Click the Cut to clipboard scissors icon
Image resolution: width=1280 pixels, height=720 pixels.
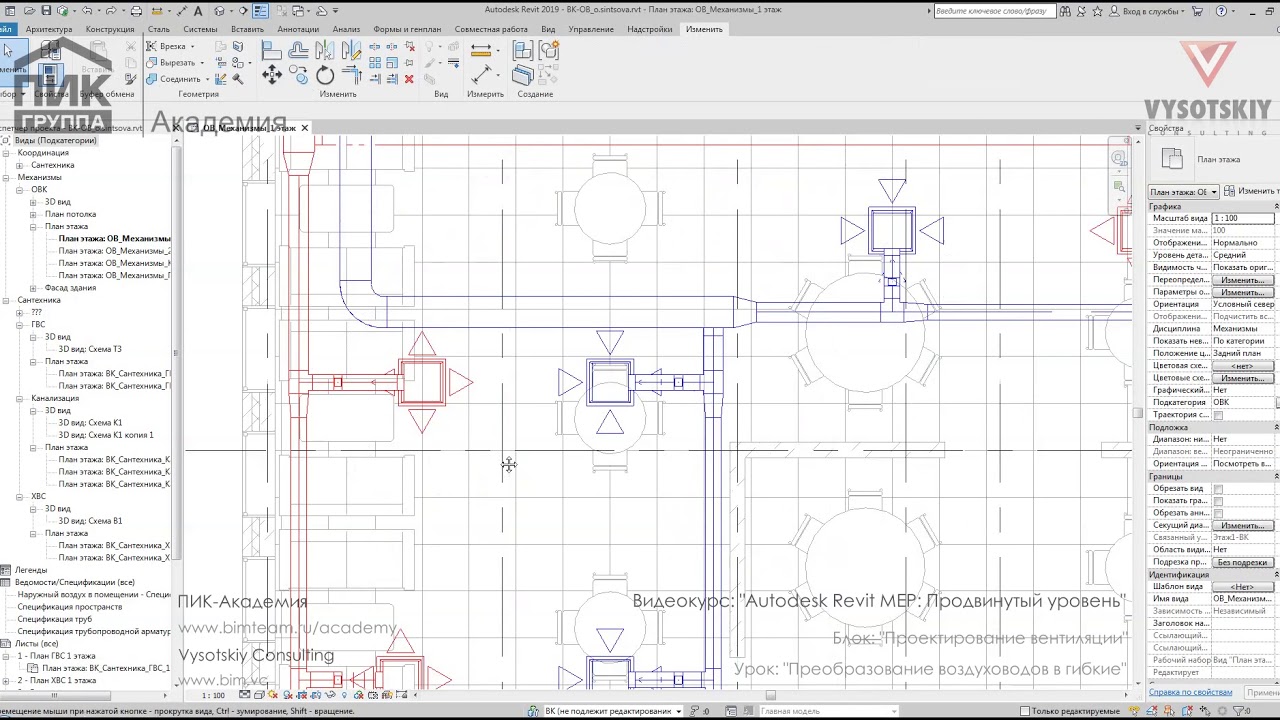pos(131,46)
